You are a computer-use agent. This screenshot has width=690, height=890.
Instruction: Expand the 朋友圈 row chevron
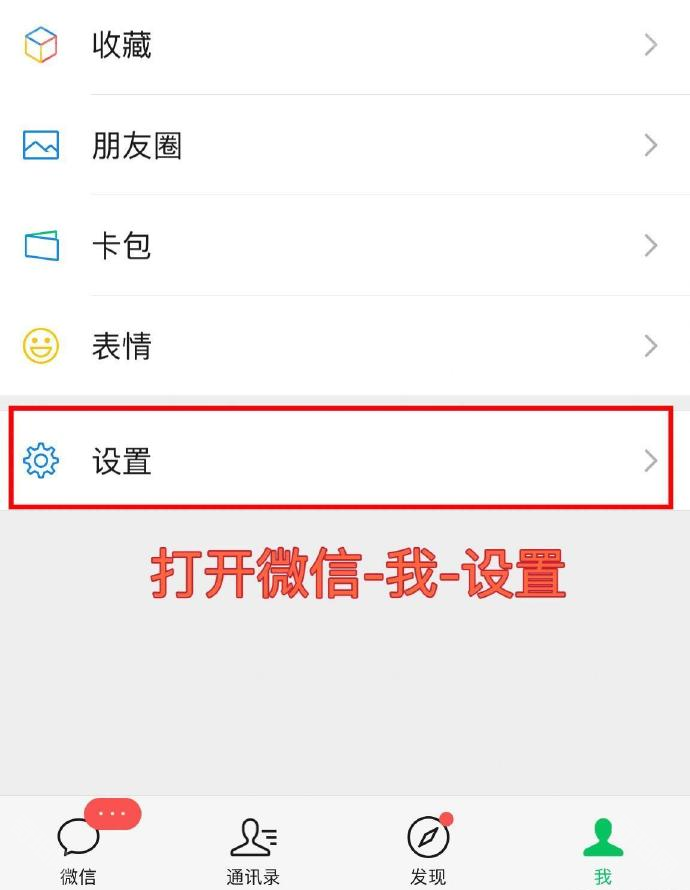coord(651,145)
